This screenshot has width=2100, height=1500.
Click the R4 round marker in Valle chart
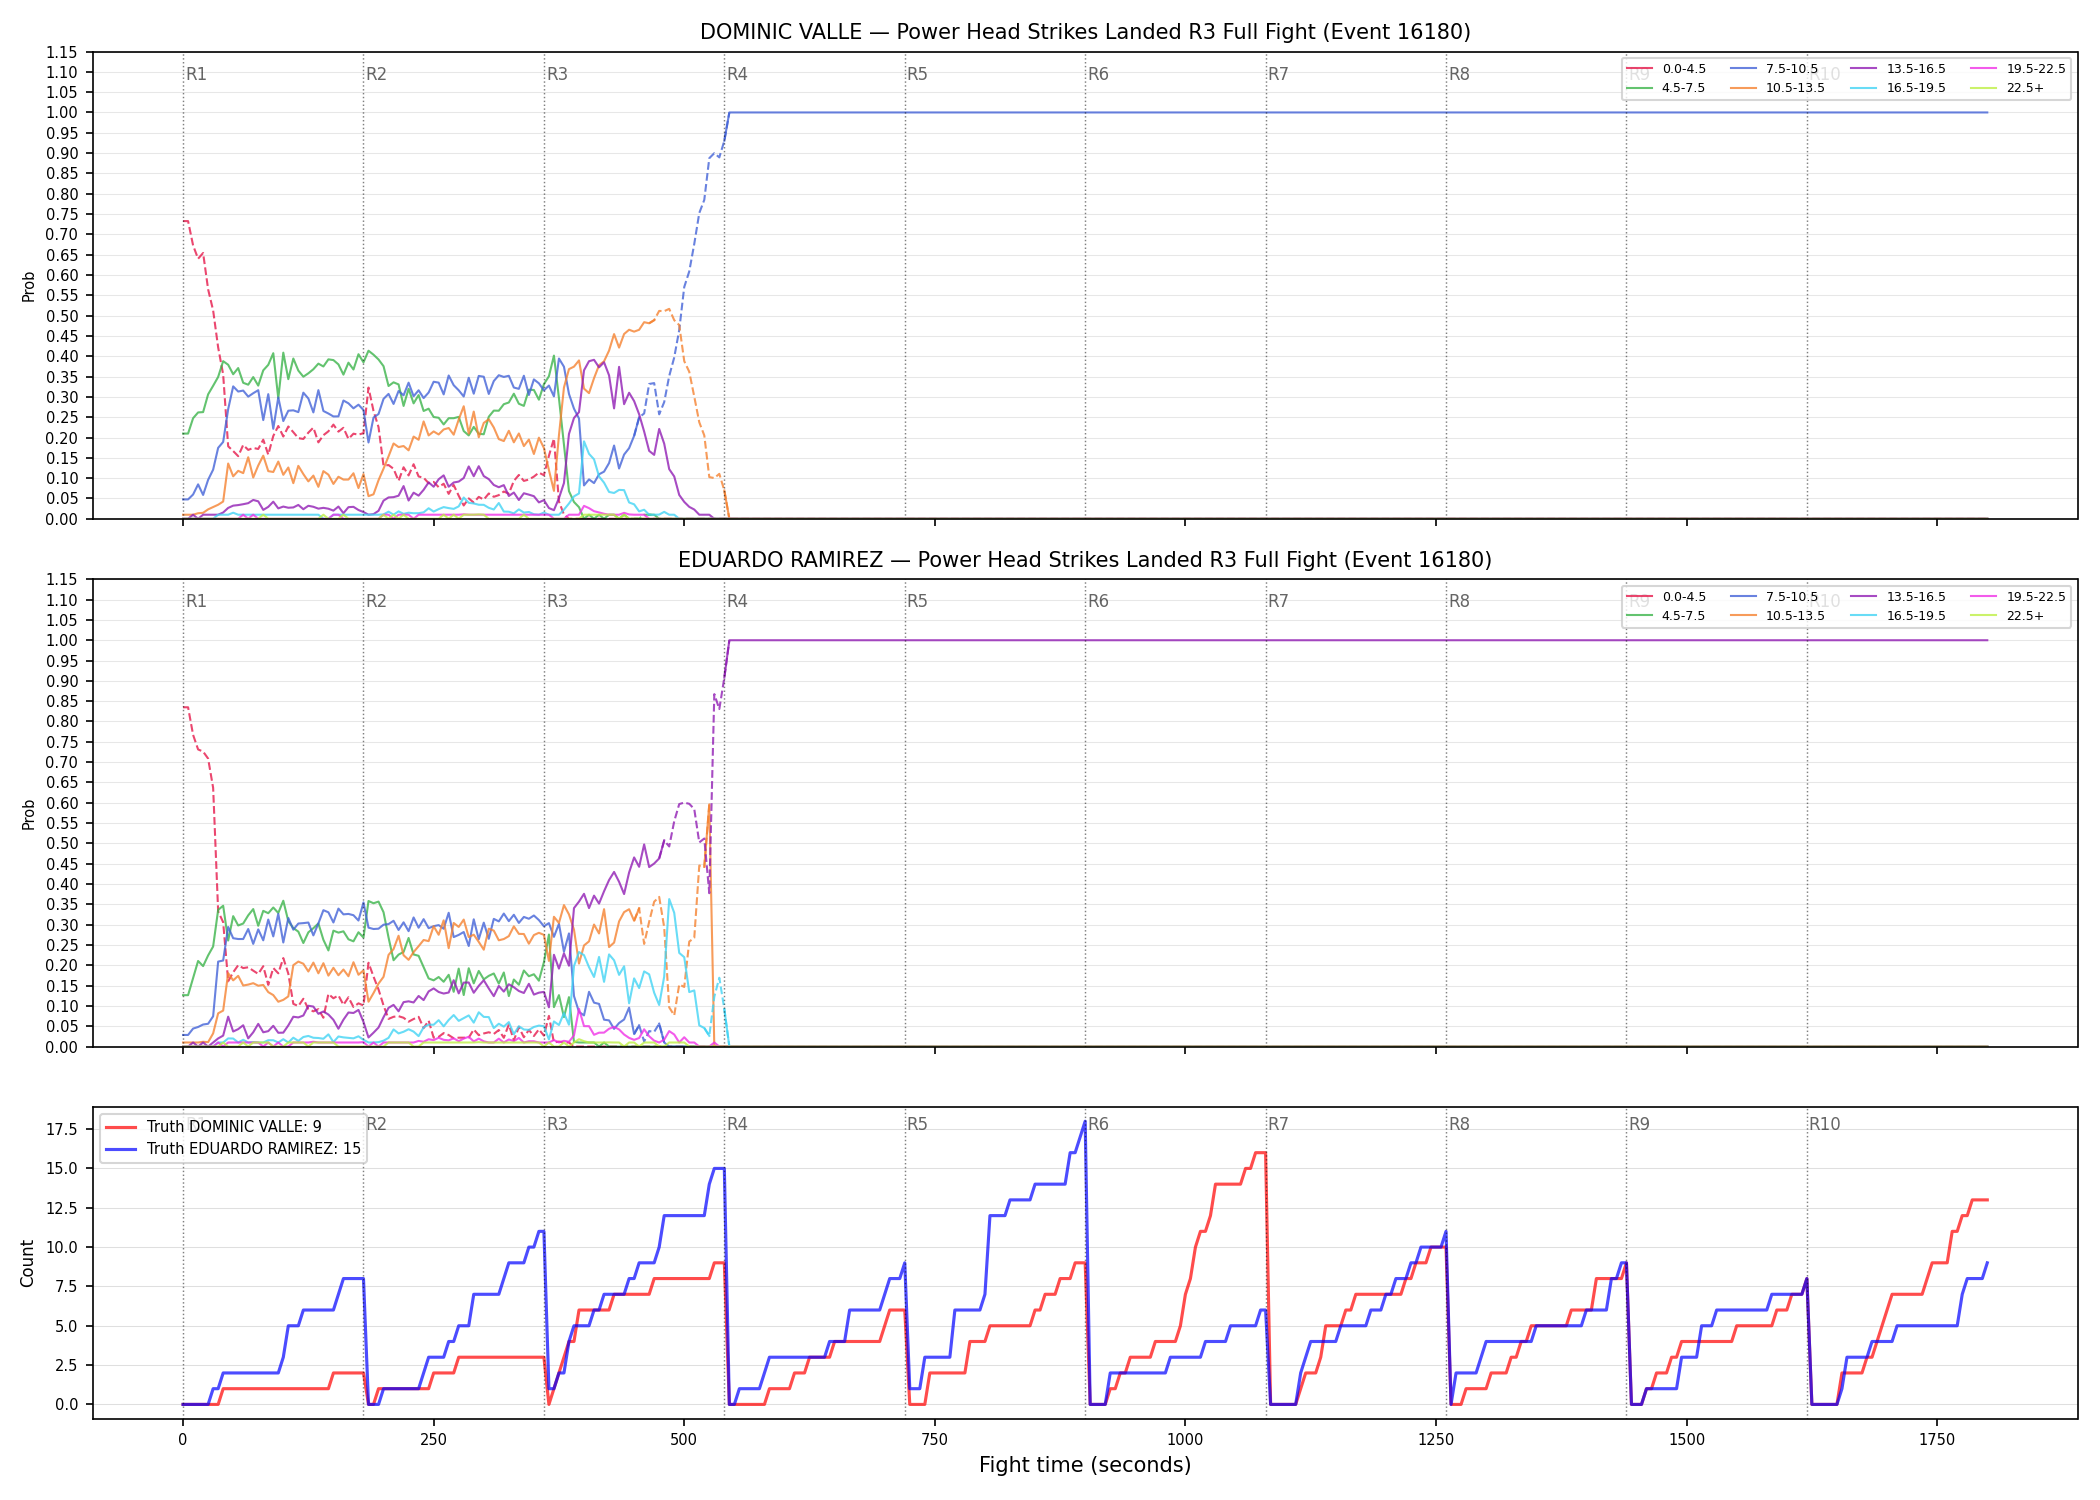[x=737, y=74]
